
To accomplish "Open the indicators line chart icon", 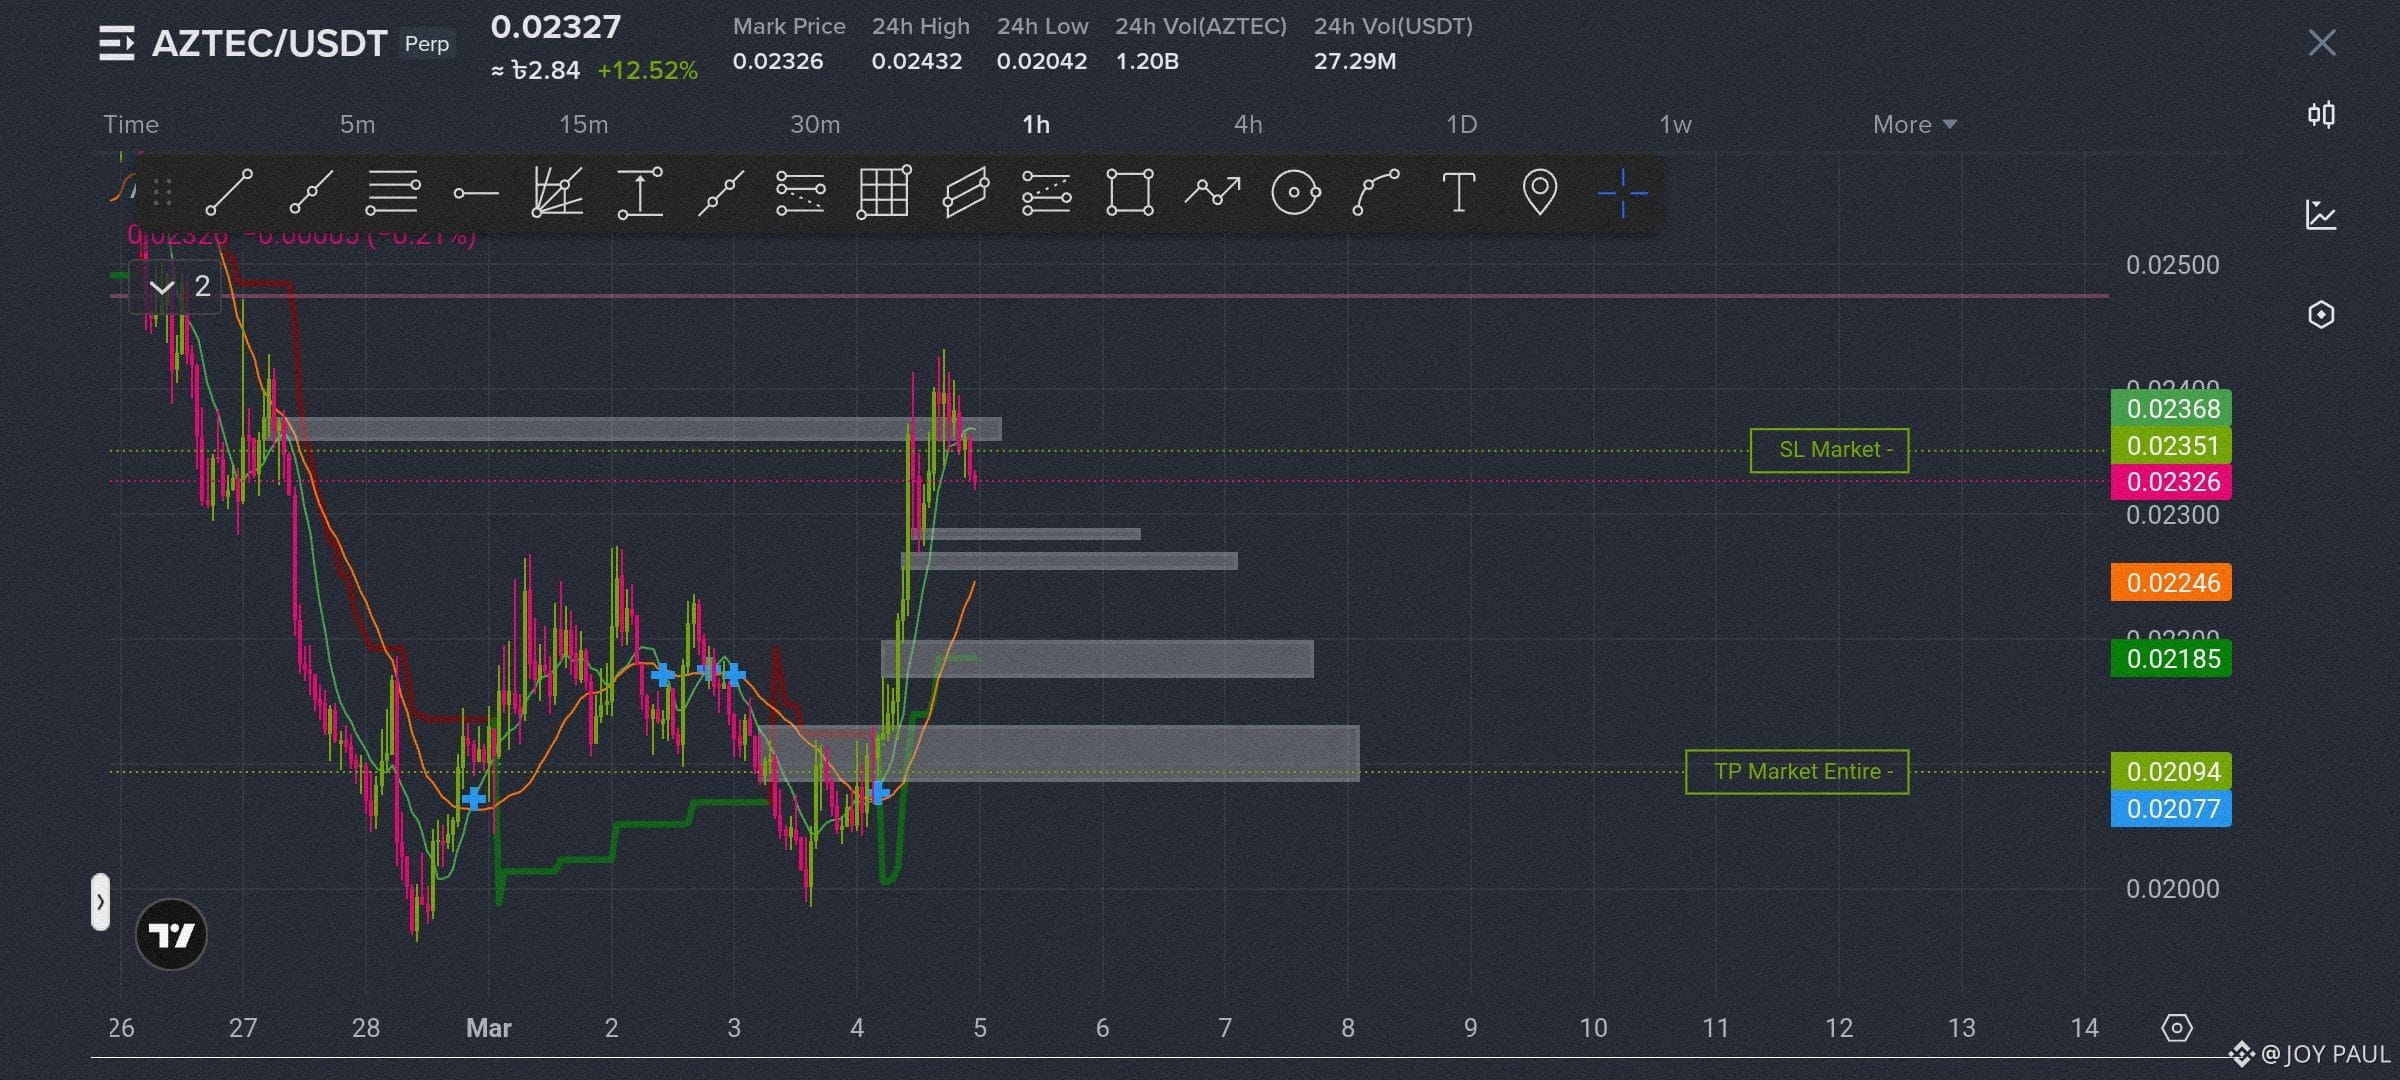I will tap(2321, 215).
